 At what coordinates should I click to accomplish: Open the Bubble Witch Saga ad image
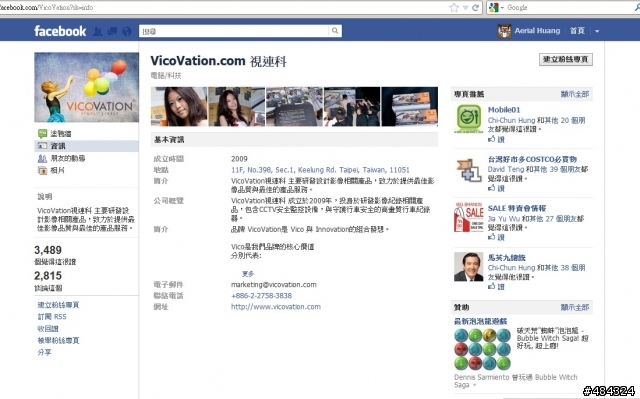click(x=482, y=348)
